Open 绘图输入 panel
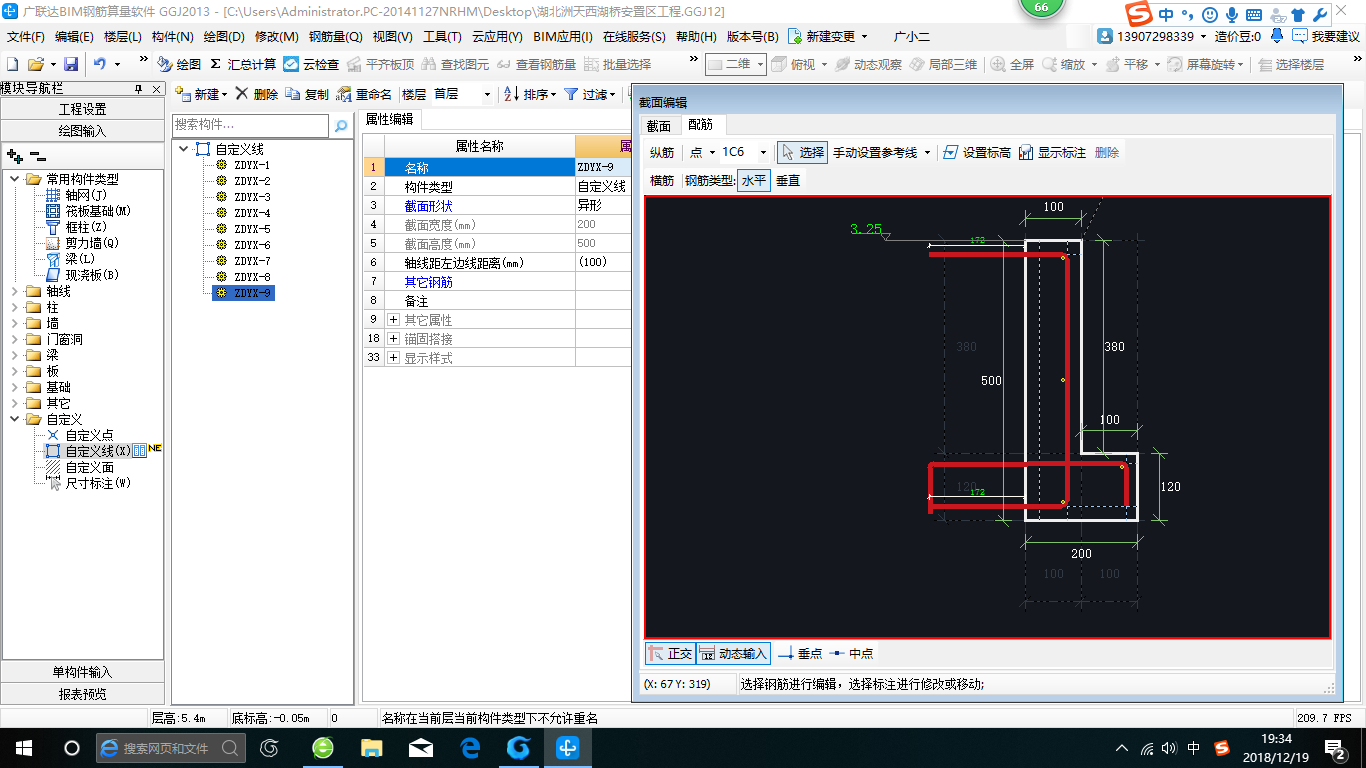Viewport: 1366px width, 768px height. pyautogui.click(x=83, y=130)
